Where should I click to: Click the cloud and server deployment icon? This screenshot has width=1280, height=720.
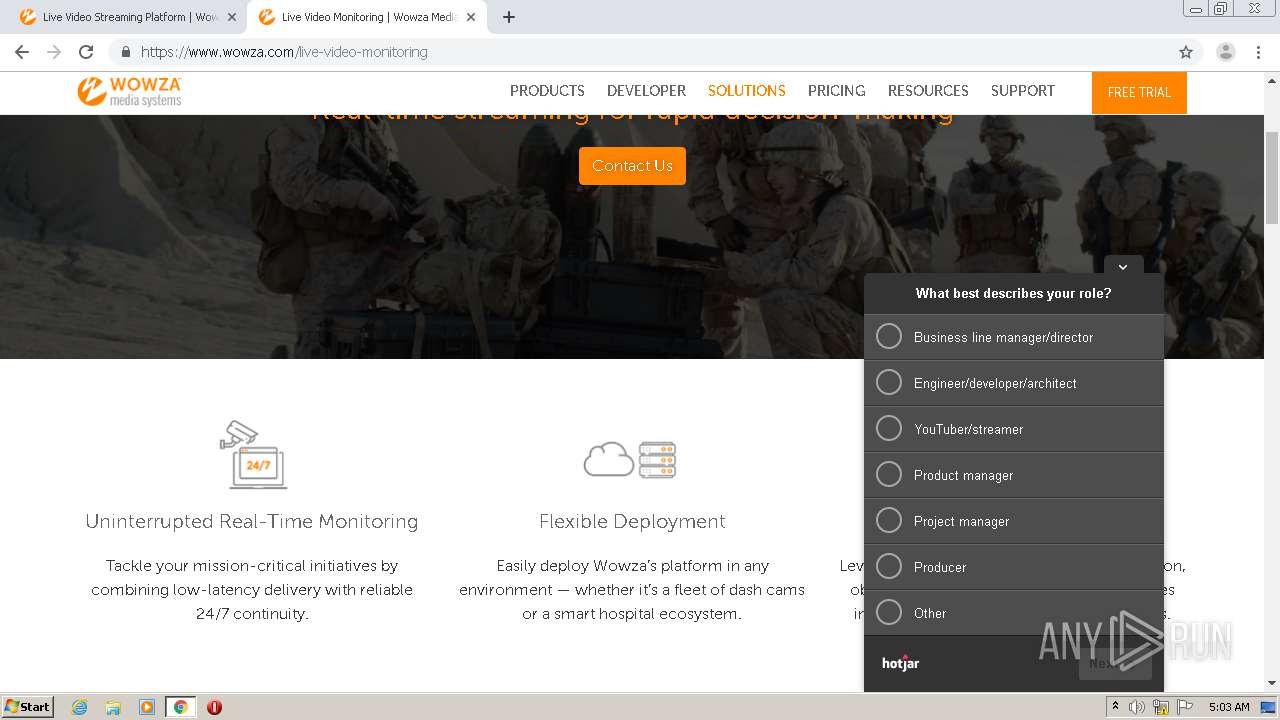click(630, 459)
